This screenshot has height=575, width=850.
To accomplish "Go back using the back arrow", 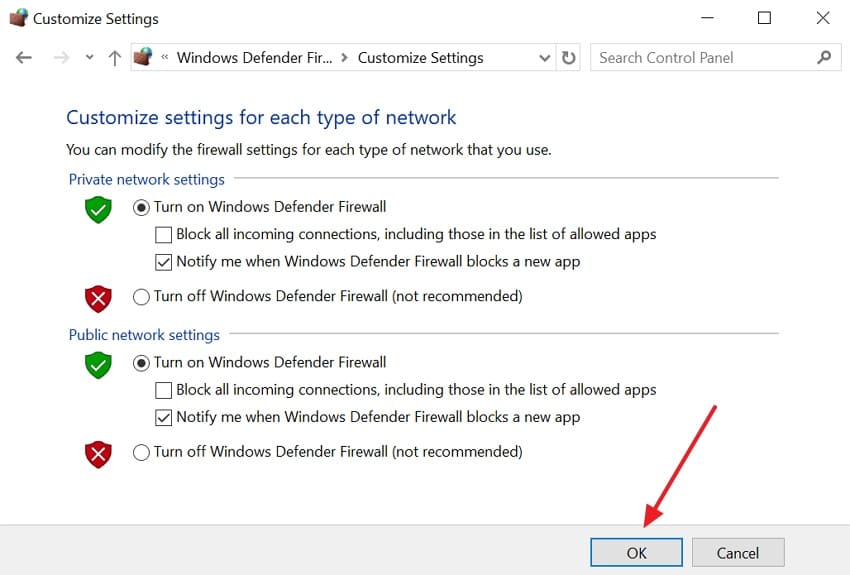I will tap(24, 57).
